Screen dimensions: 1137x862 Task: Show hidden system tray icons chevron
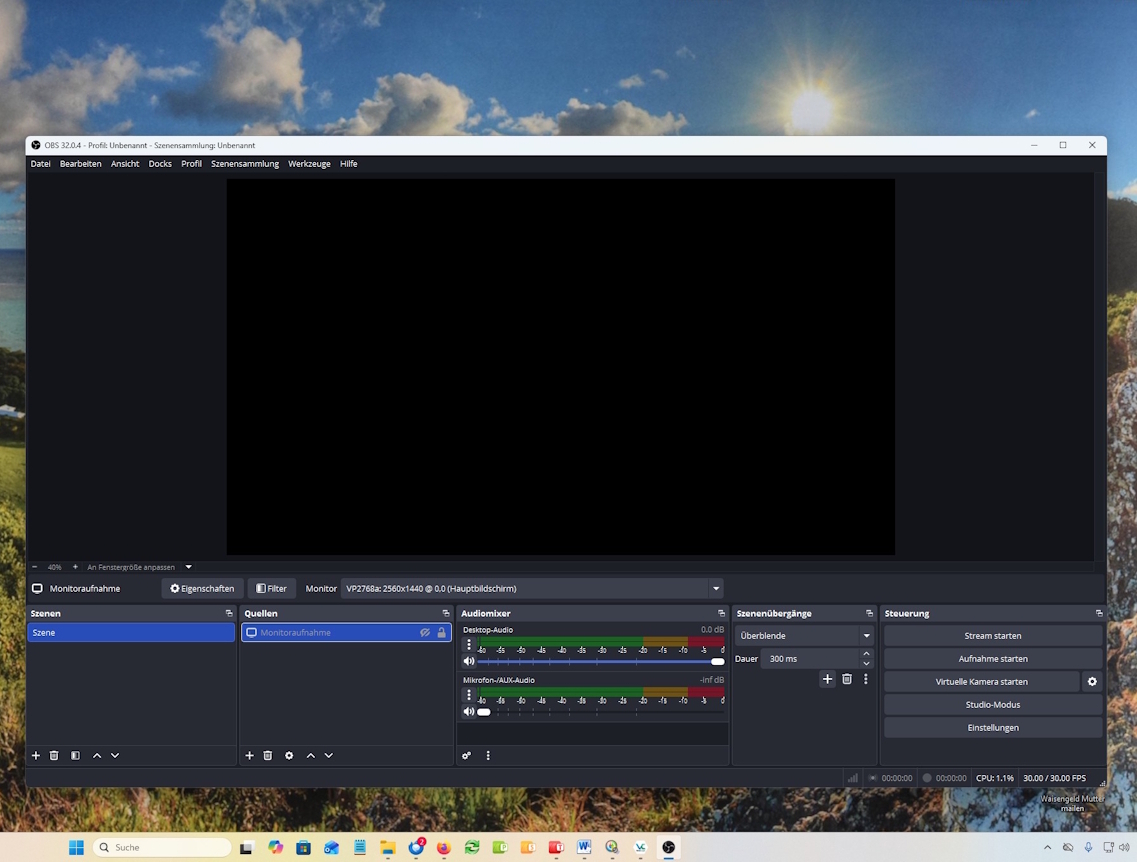click(x=1047, y=847)
